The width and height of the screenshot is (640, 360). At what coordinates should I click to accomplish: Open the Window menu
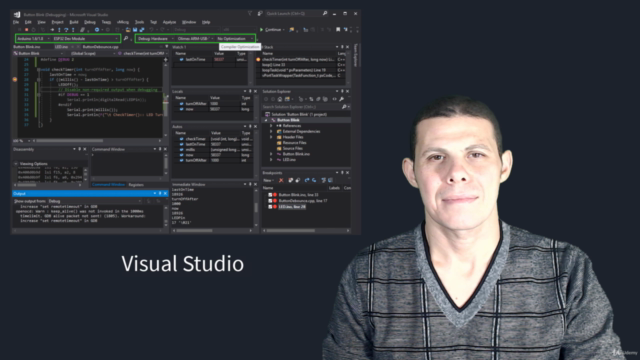[x=189, y=22]
